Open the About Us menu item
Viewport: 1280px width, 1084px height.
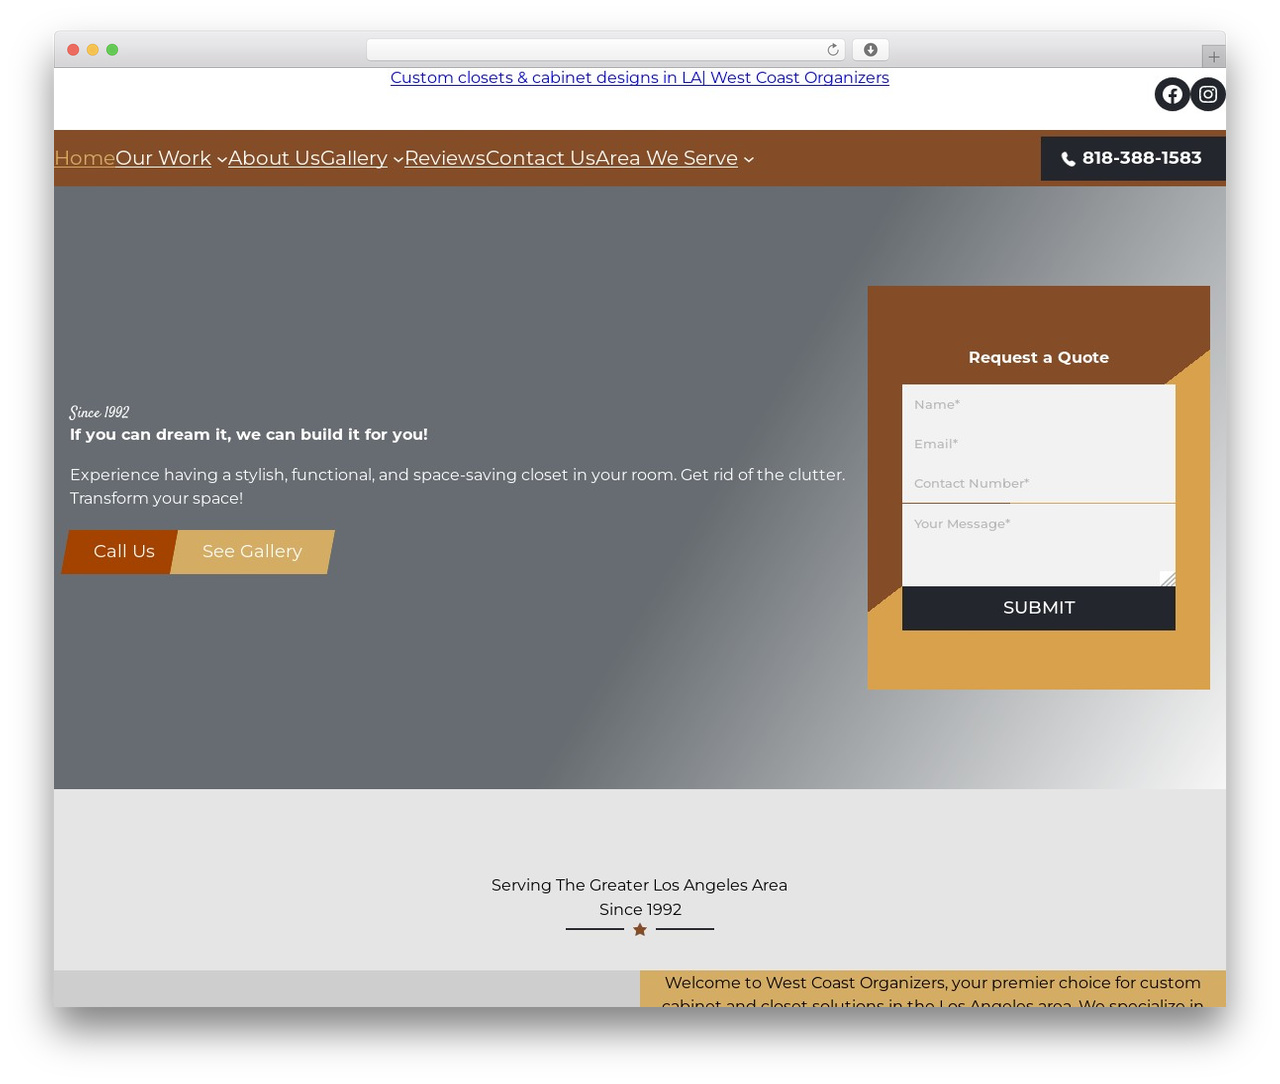pos(274,158)
